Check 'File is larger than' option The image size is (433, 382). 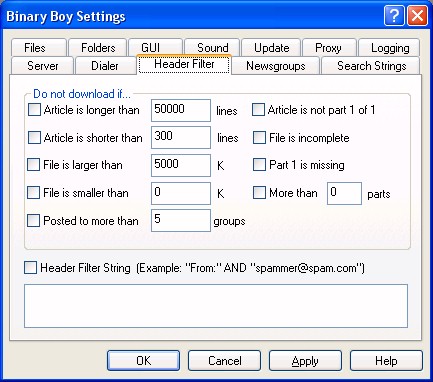34,165
